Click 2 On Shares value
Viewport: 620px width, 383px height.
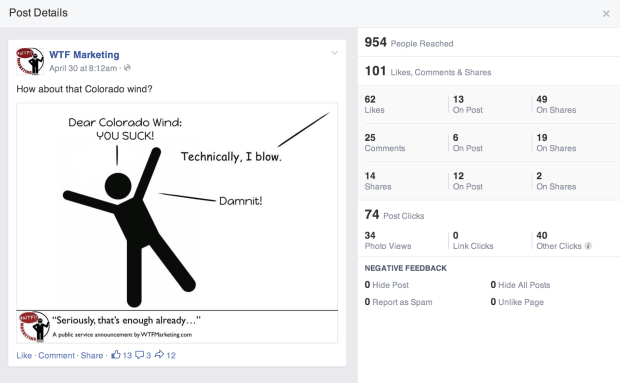[556, 181]
